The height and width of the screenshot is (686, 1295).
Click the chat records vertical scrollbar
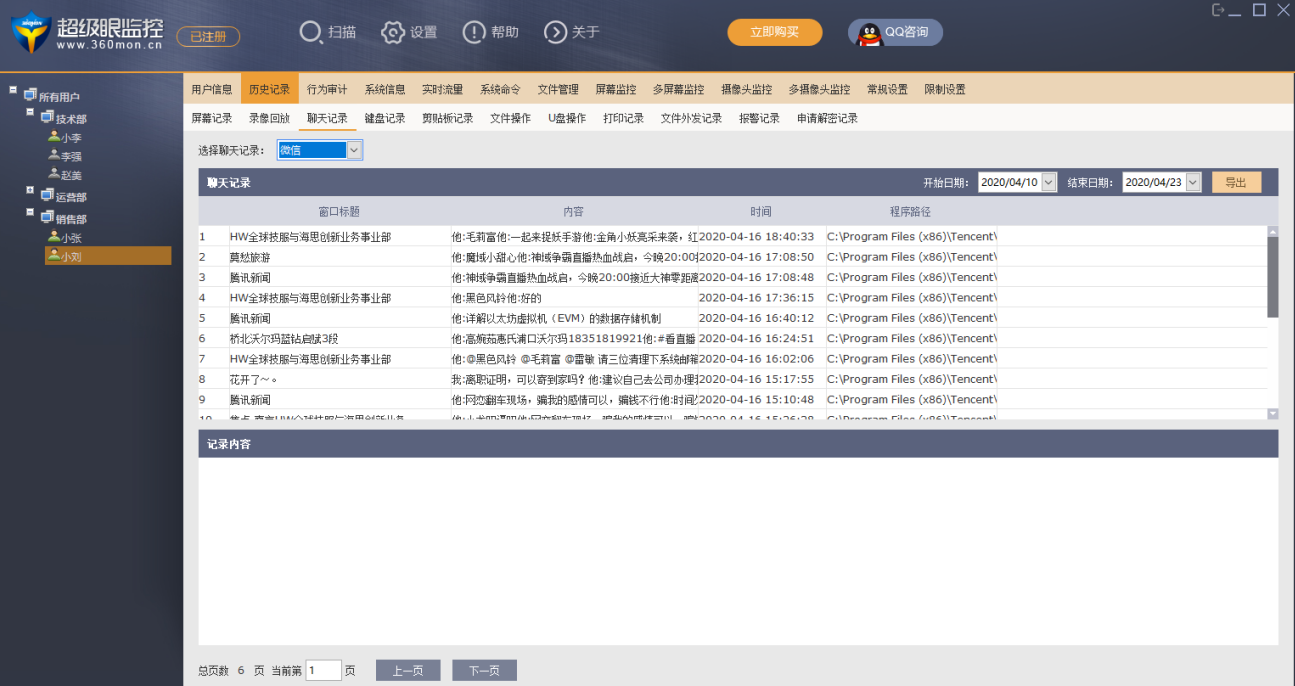pos(1272,277)
